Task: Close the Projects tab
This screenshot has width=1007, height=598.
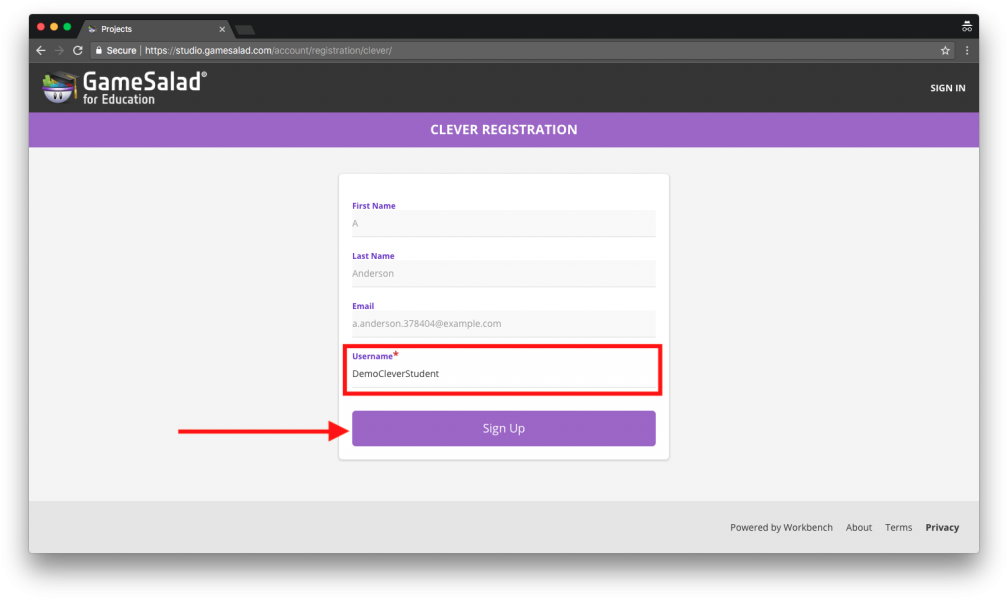Action: click(x=222, y=29)
